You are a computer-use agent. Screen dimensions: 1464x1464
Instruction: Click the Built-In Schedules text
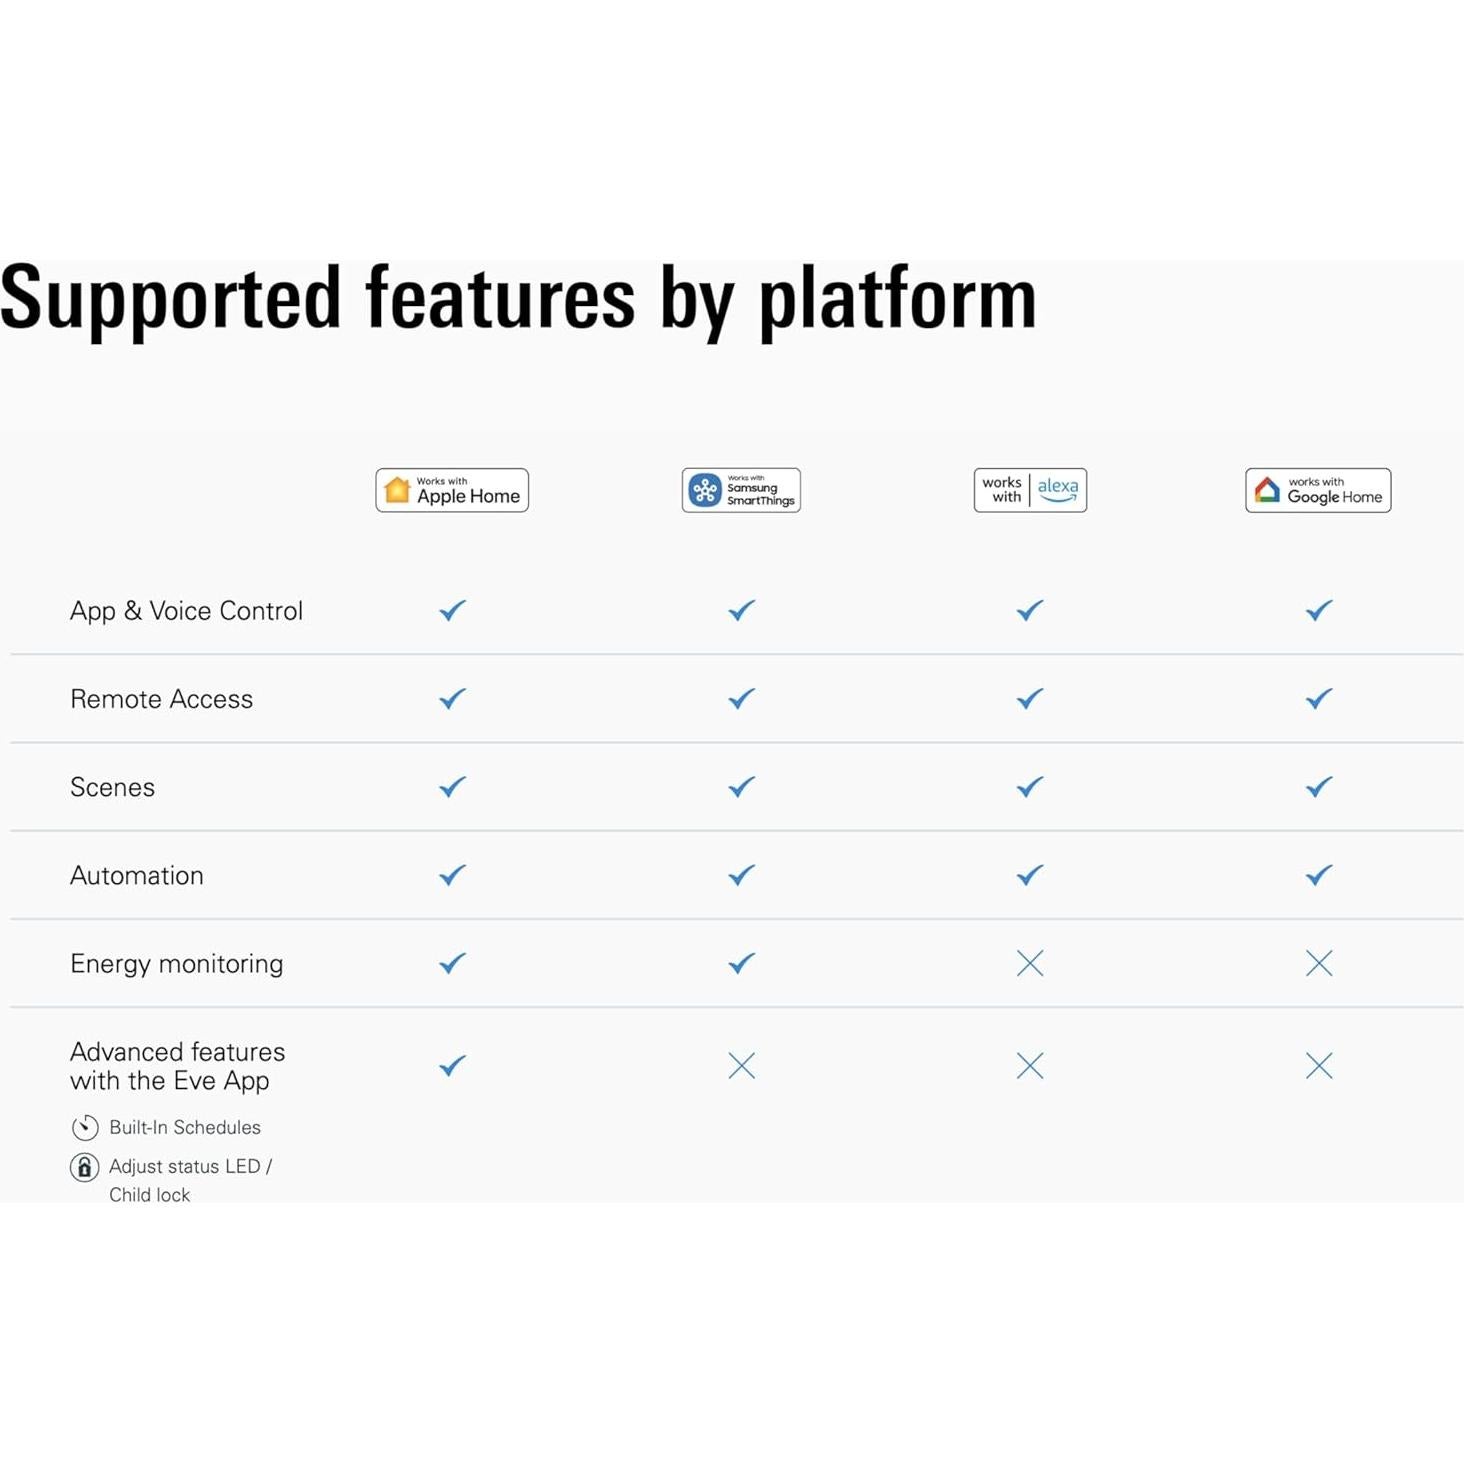(x=185, y=1128)
